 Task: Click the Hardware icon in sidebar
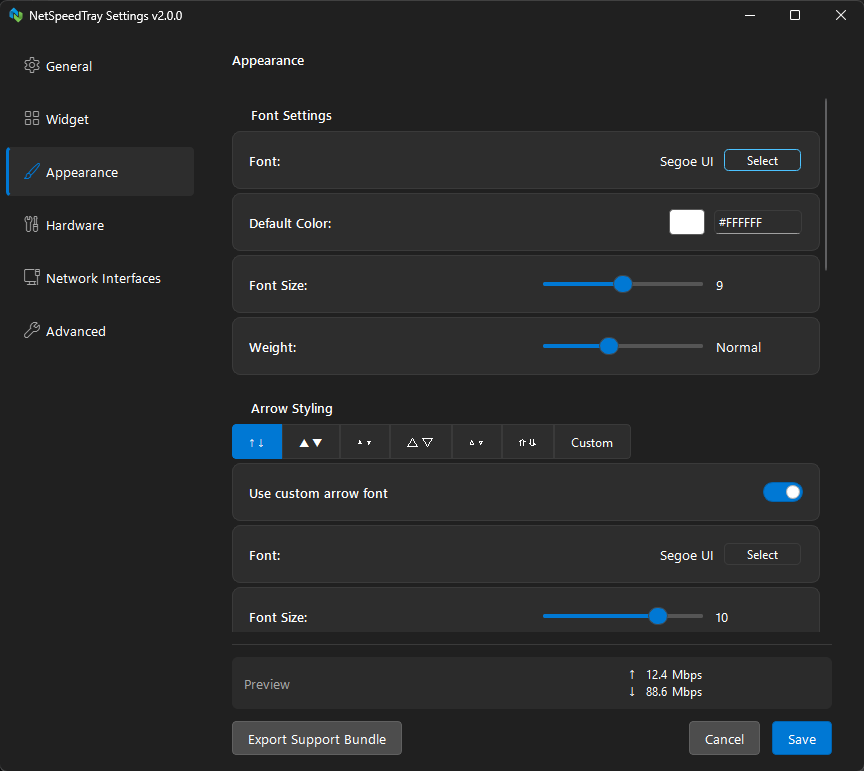click(31, 224)
